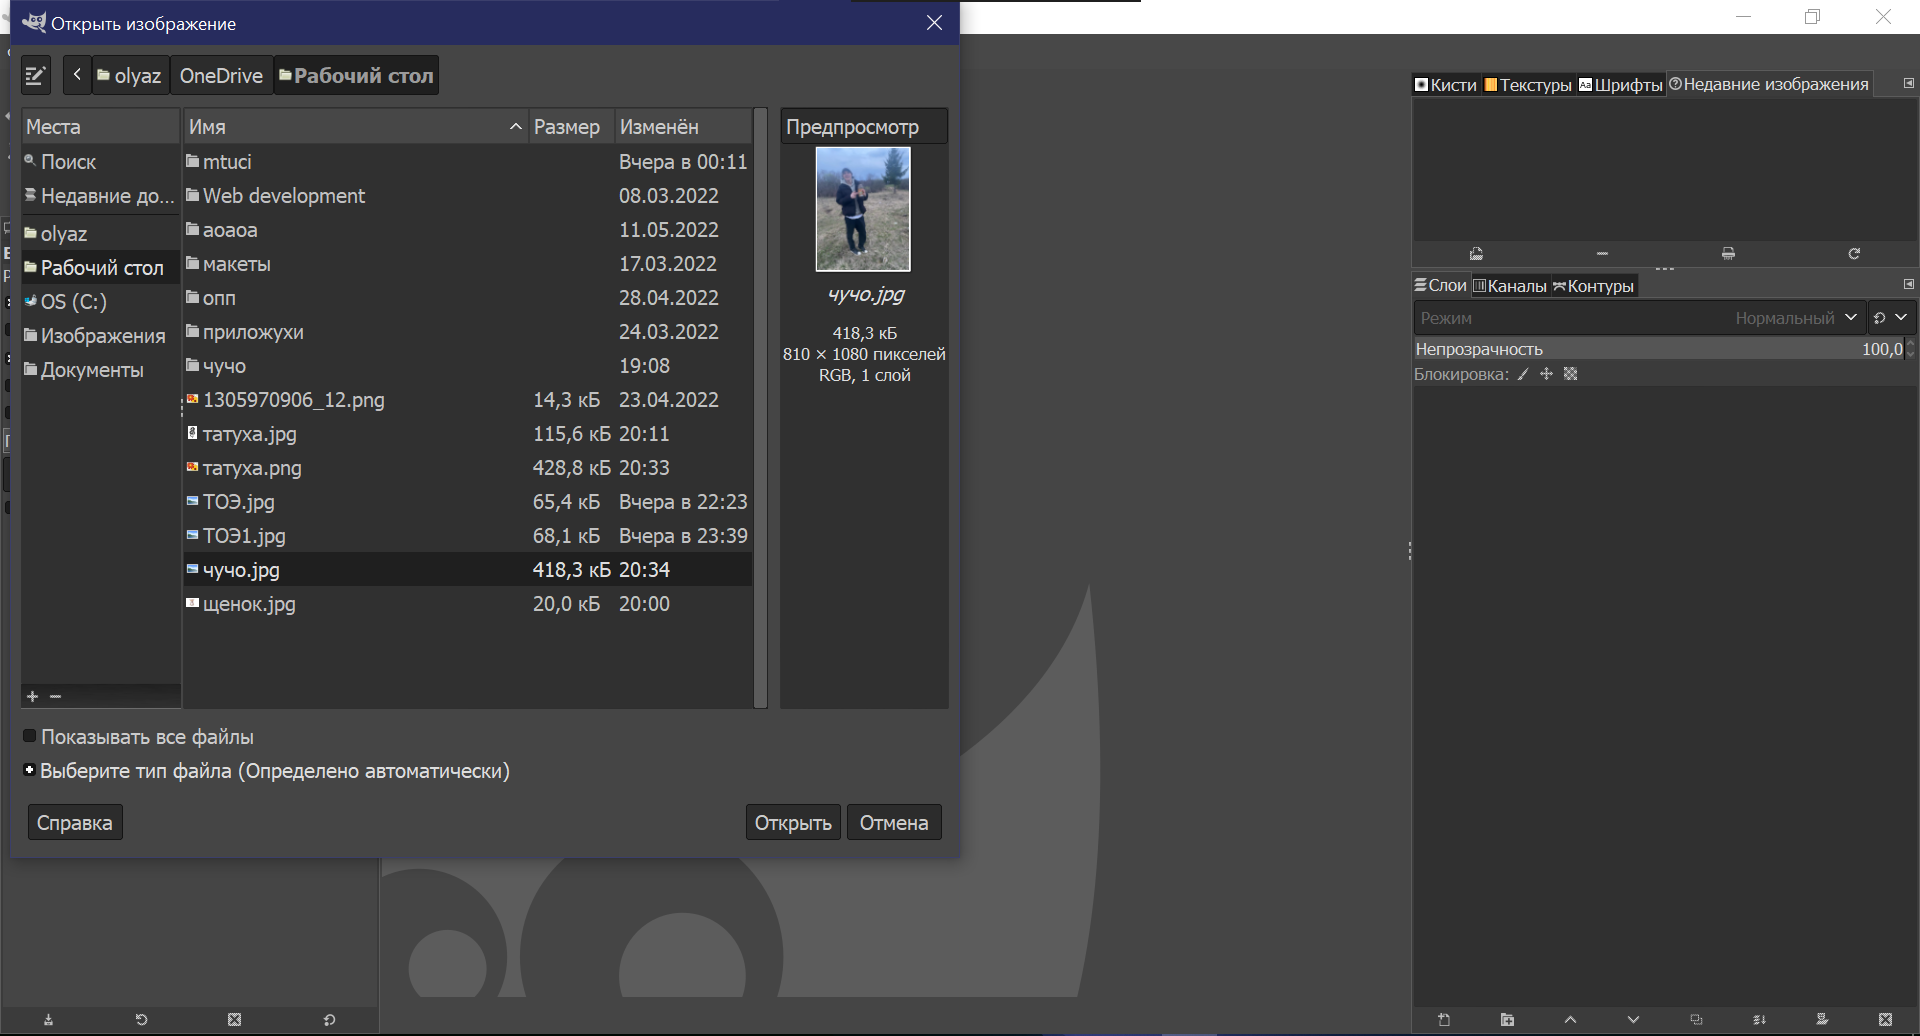Viewport: 1920px width, 1036px height.
Task: Open the Режим blend mode dropdown
Action: pos(1638,318)
